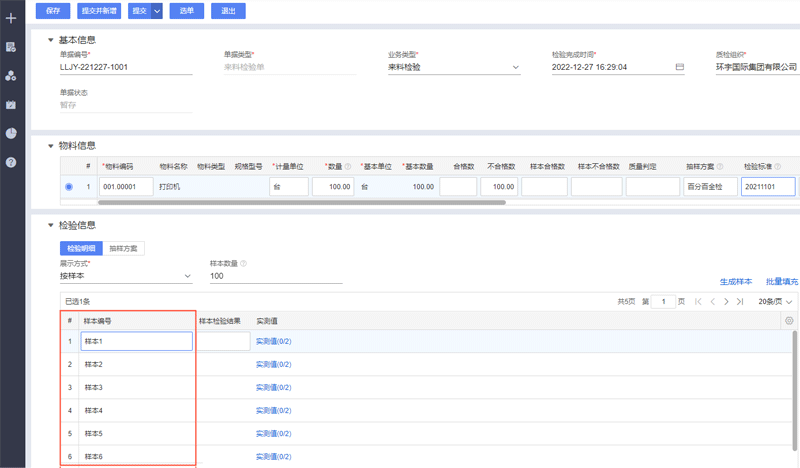
Task: Open the help question mark sidebar icon
Action: pyautogui.click(x=11, y=162)
